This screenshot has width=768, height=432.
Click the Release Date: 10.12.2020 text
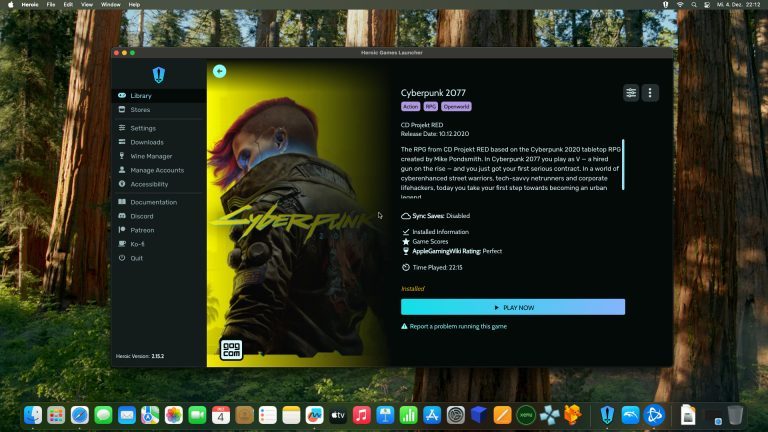435,134
